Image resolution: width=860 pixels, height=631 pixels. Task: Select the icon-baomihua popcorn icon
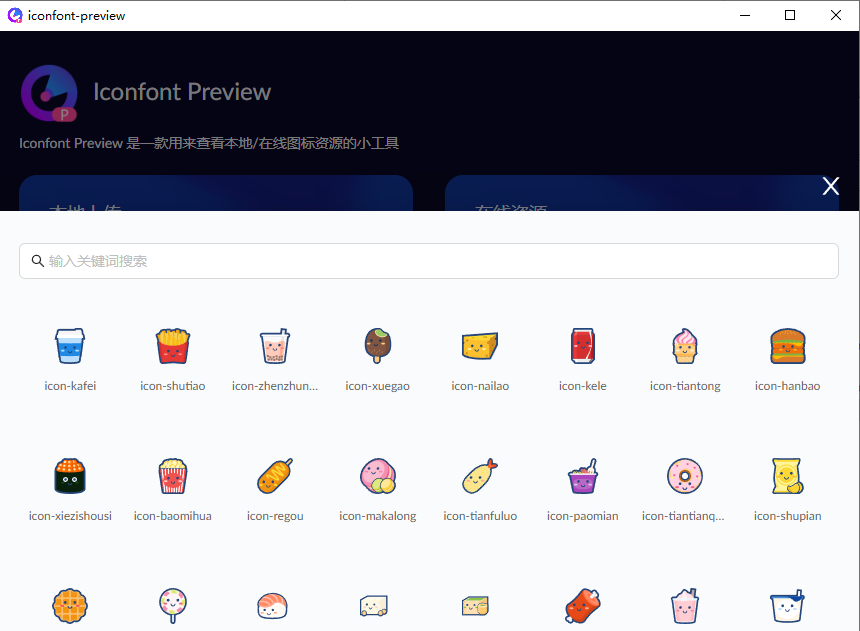173,476
